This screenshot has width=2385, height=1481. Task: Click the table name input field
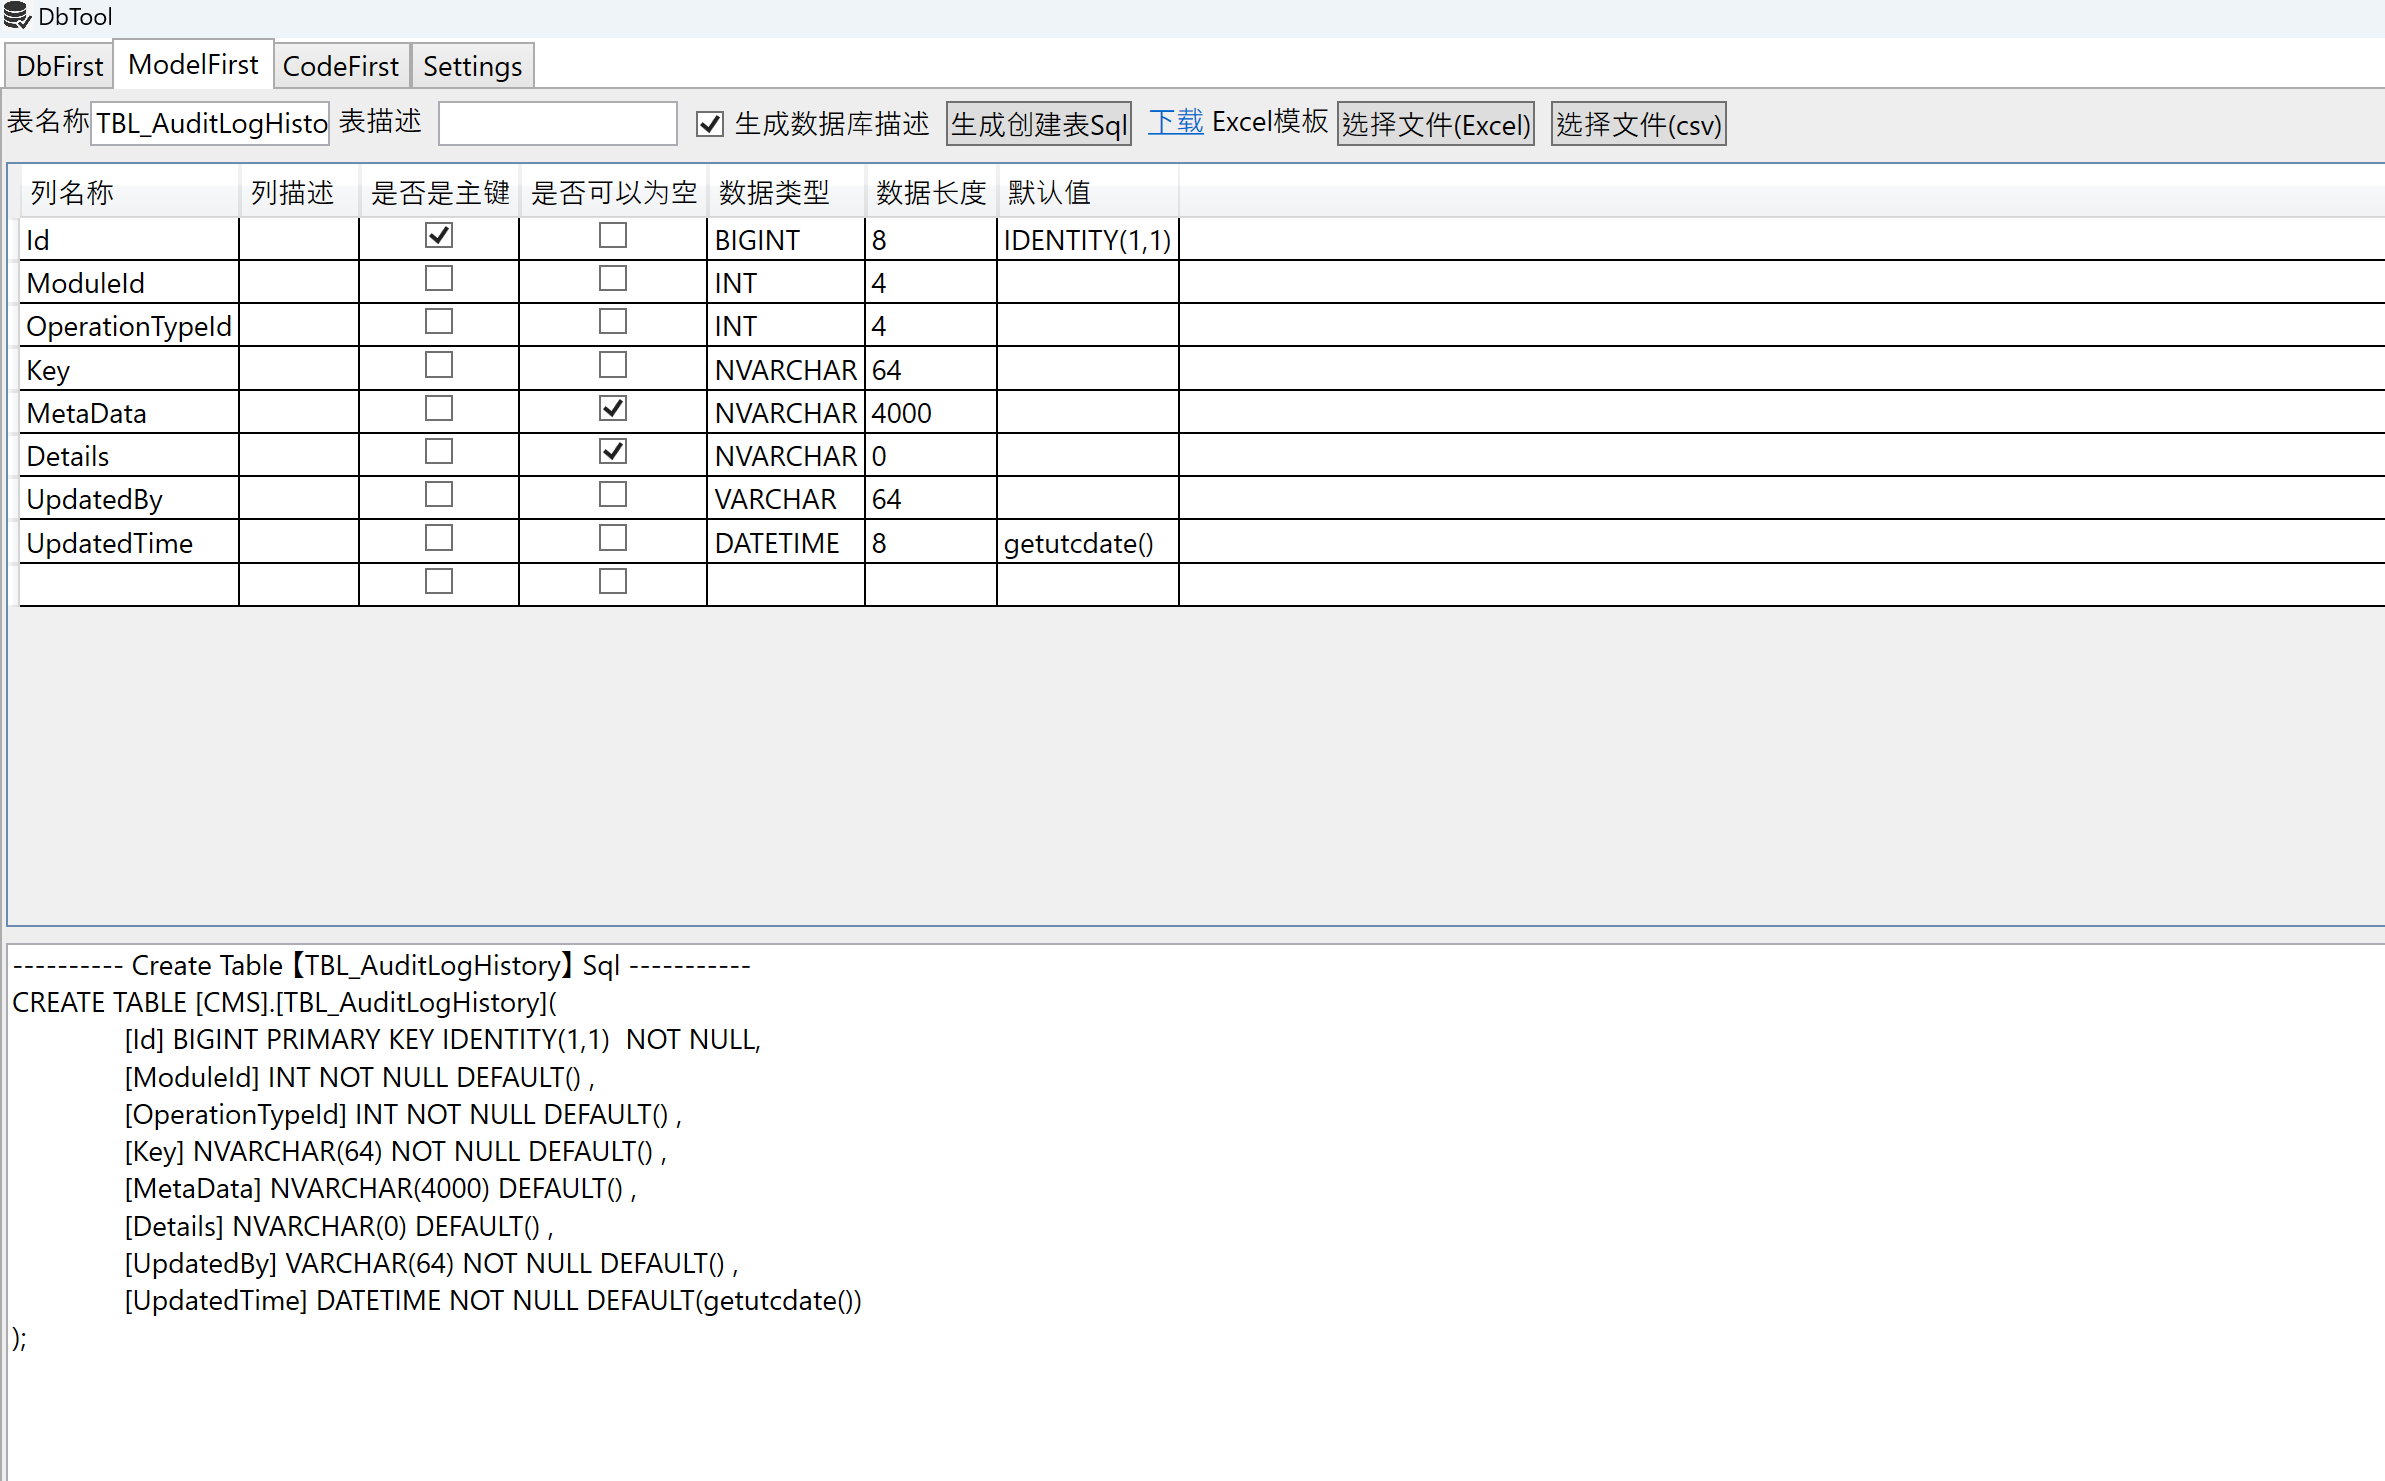coord(210,123)
